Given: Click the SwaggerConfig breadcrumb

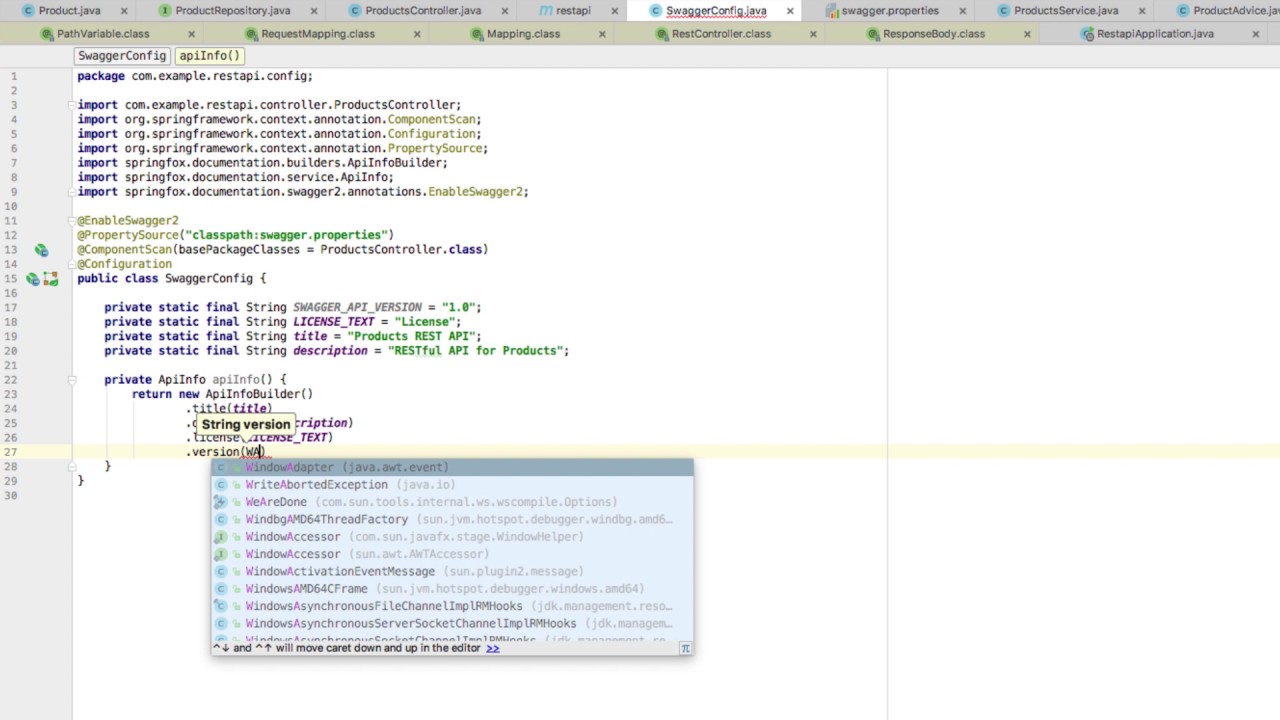Looking at the screenshot, I should [122, 56].
